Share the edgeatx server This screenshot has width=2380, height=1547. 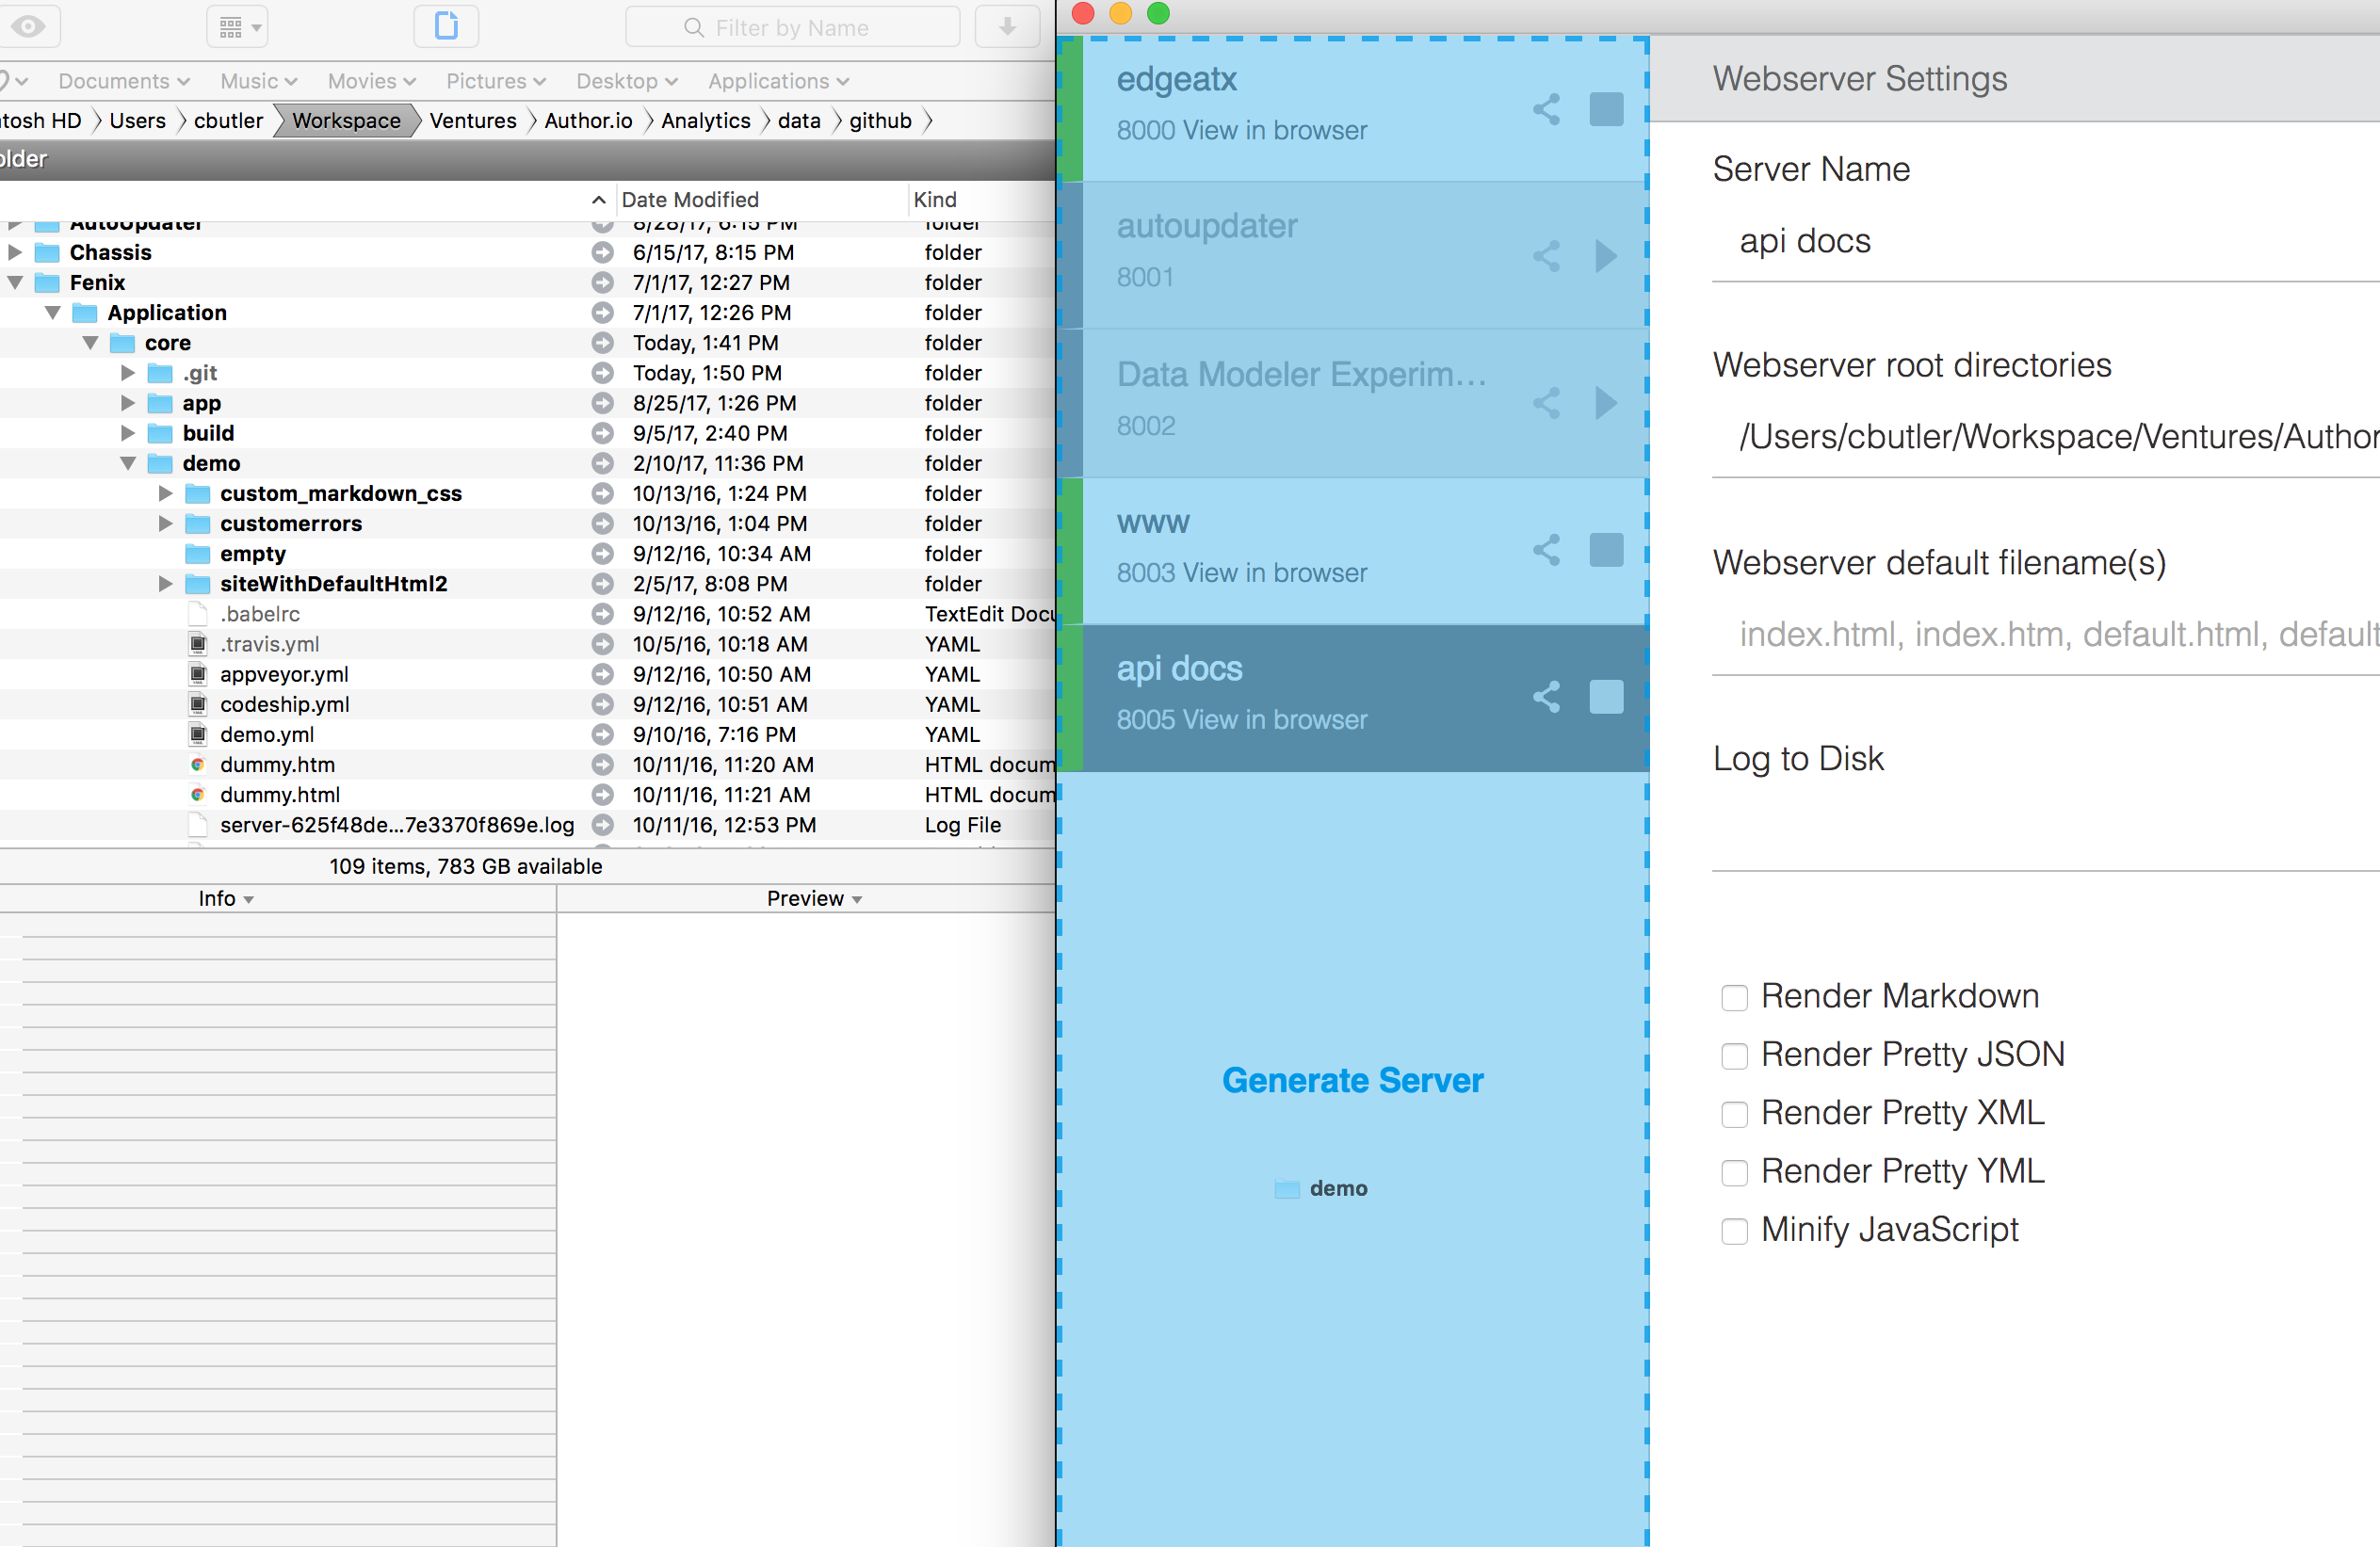1546,110
